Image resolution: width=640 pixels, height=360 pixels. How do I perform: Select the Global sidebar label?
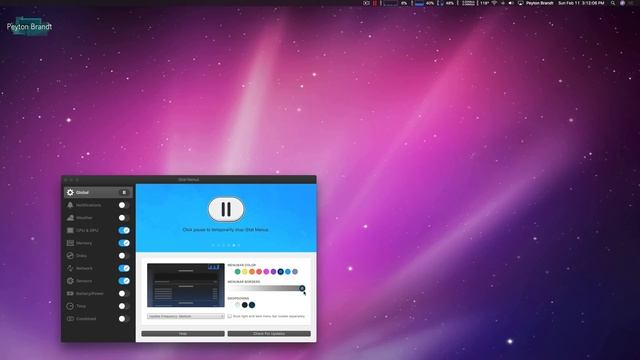pos(82,192)
